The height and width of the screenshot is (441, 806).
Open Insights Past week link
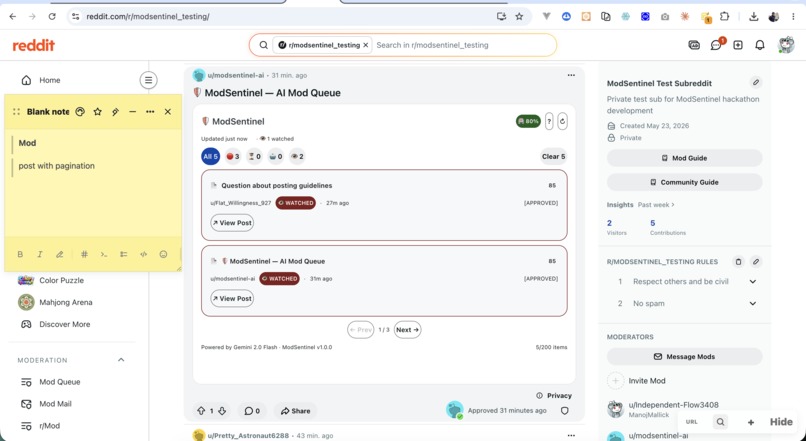click(656, 205)
